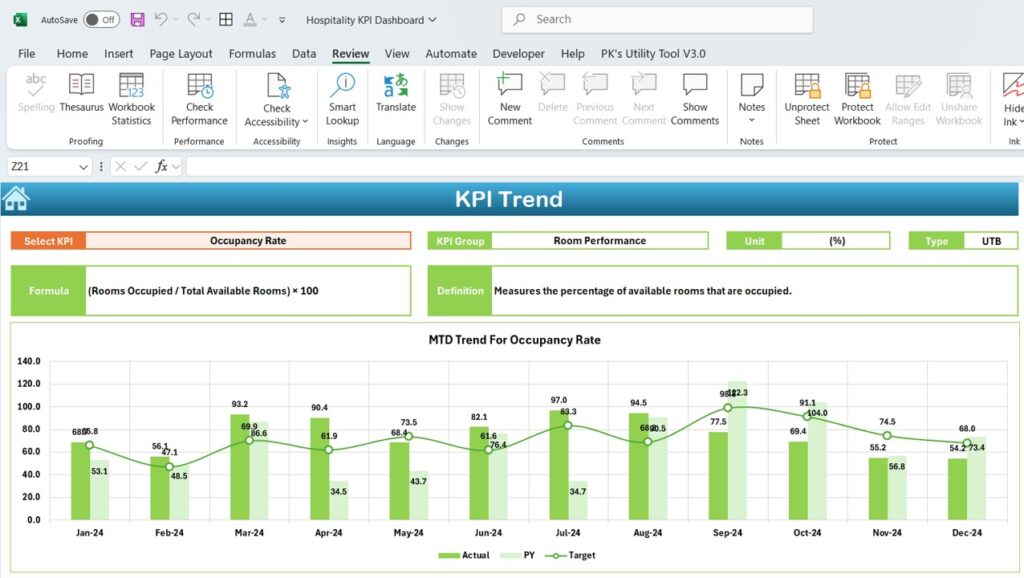The height and width of the screenshot is (578, 1024).
Task: Open the Help tab
Action: (x=573, y=54)
